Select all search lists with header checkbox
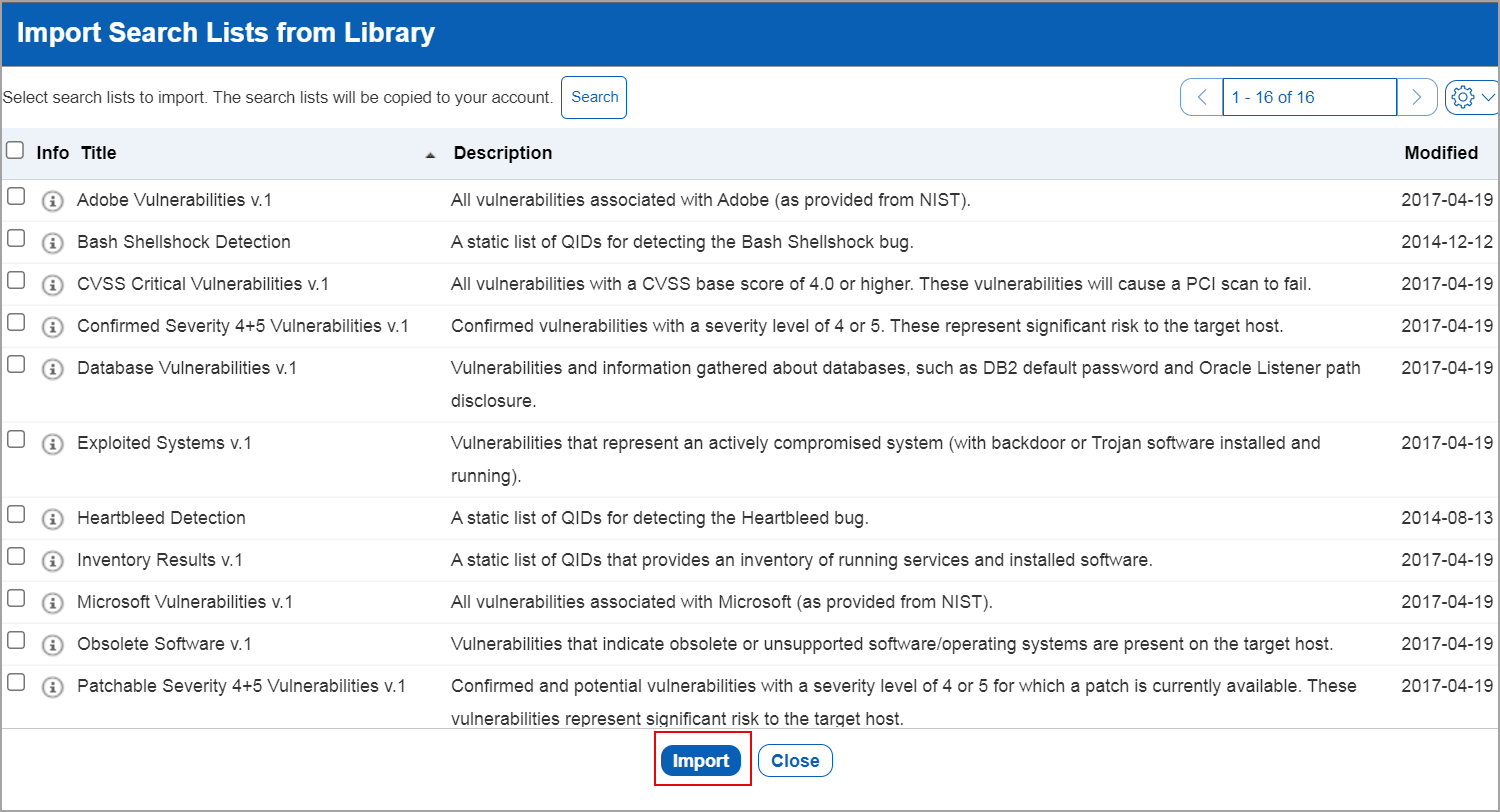Image resolution: width=1500 pixels, height=812 pixels. coord(15,151)
